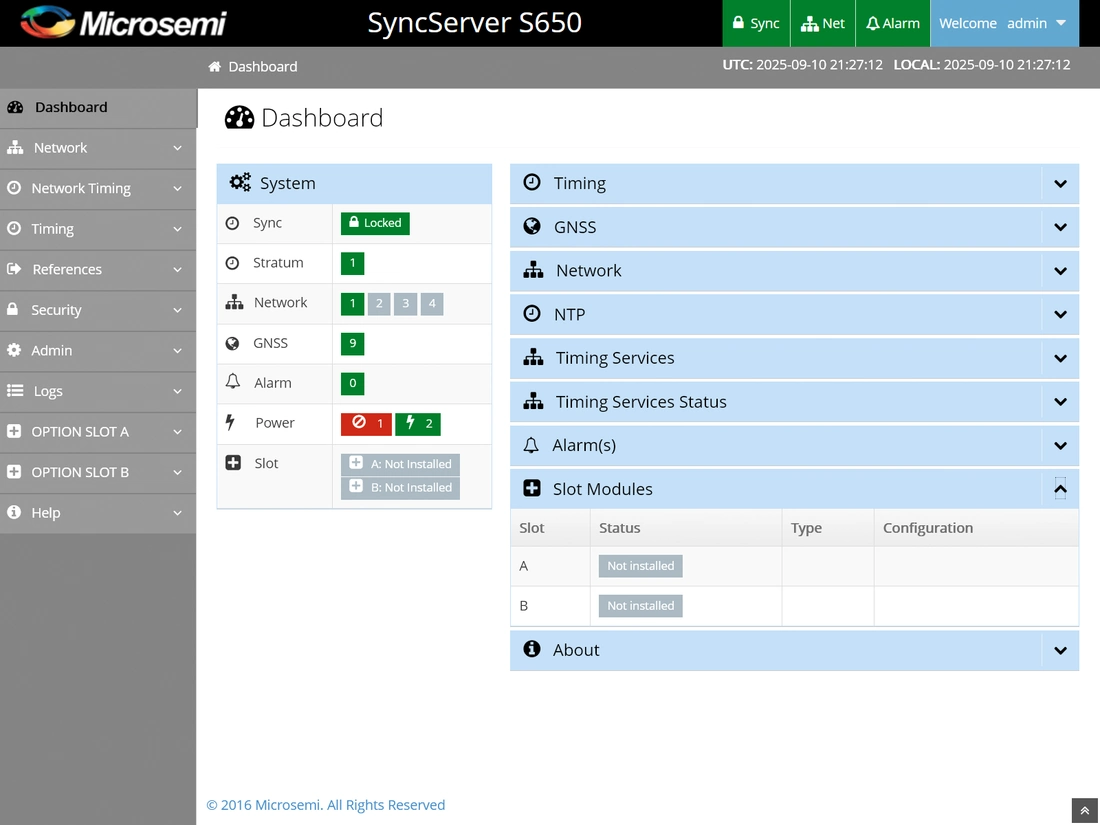Expand the NTP panel chevron

(x=1060, y=314)
